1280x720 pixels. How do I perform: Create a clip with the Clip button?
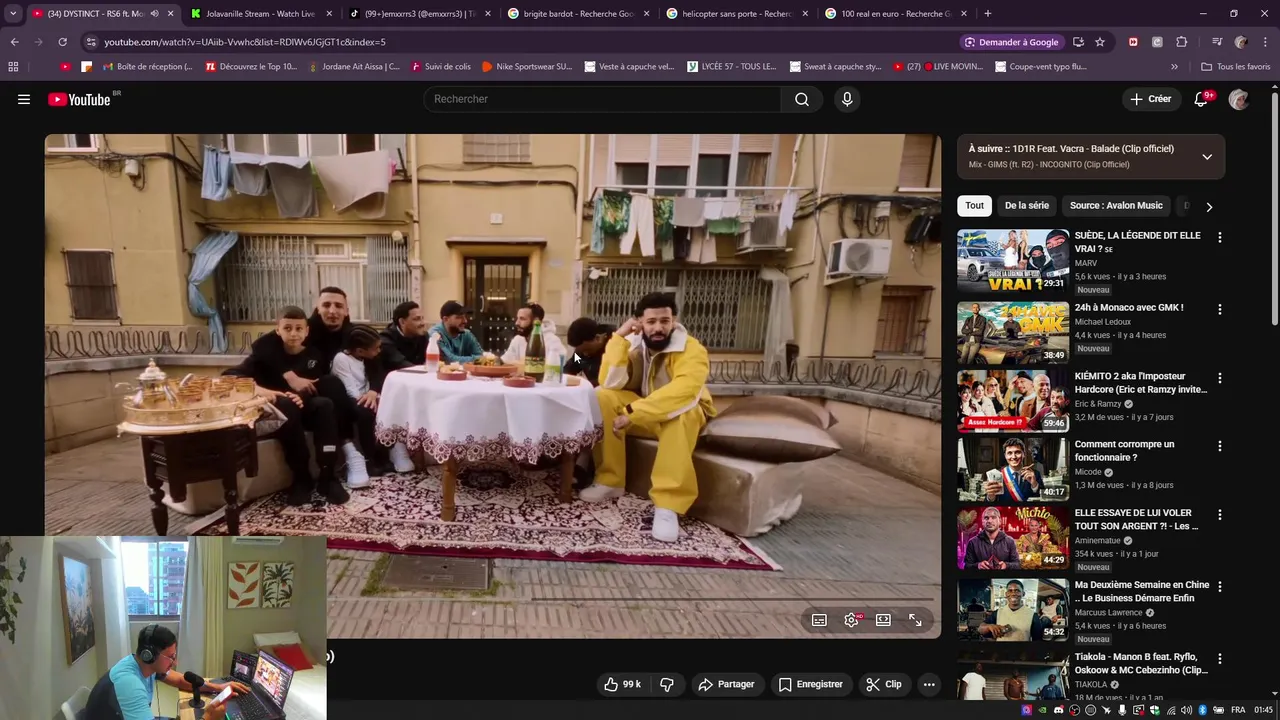(x=884, y=684)
